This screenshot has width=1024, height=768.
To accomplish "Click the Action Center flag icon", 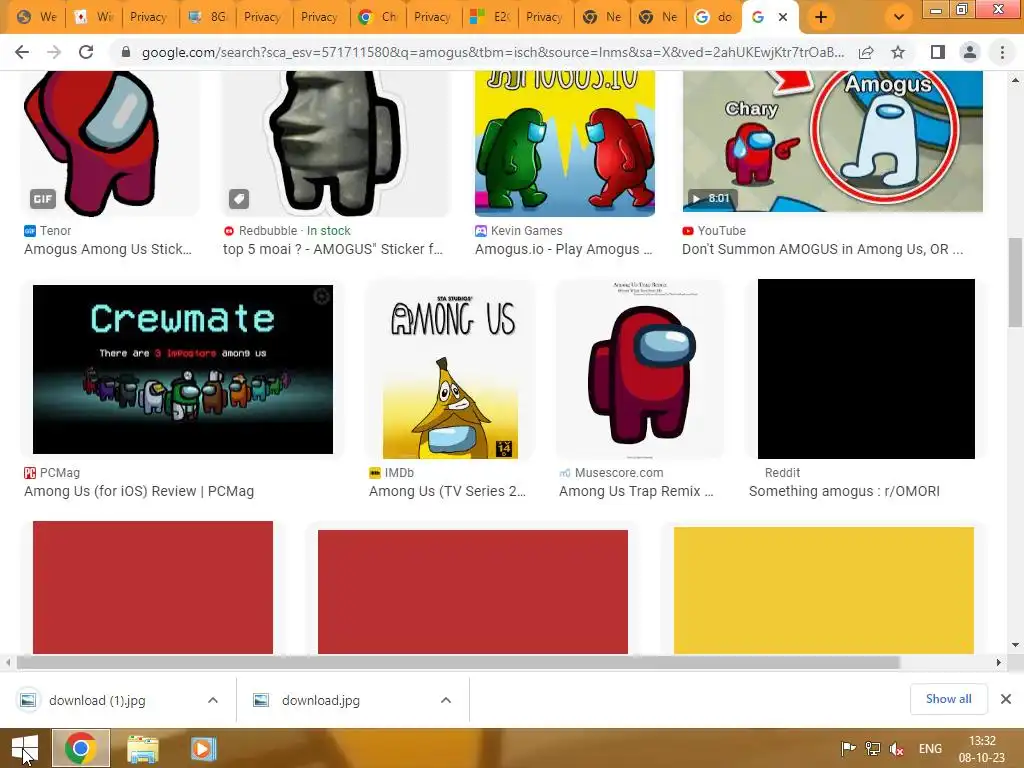I will pos(848,749).
